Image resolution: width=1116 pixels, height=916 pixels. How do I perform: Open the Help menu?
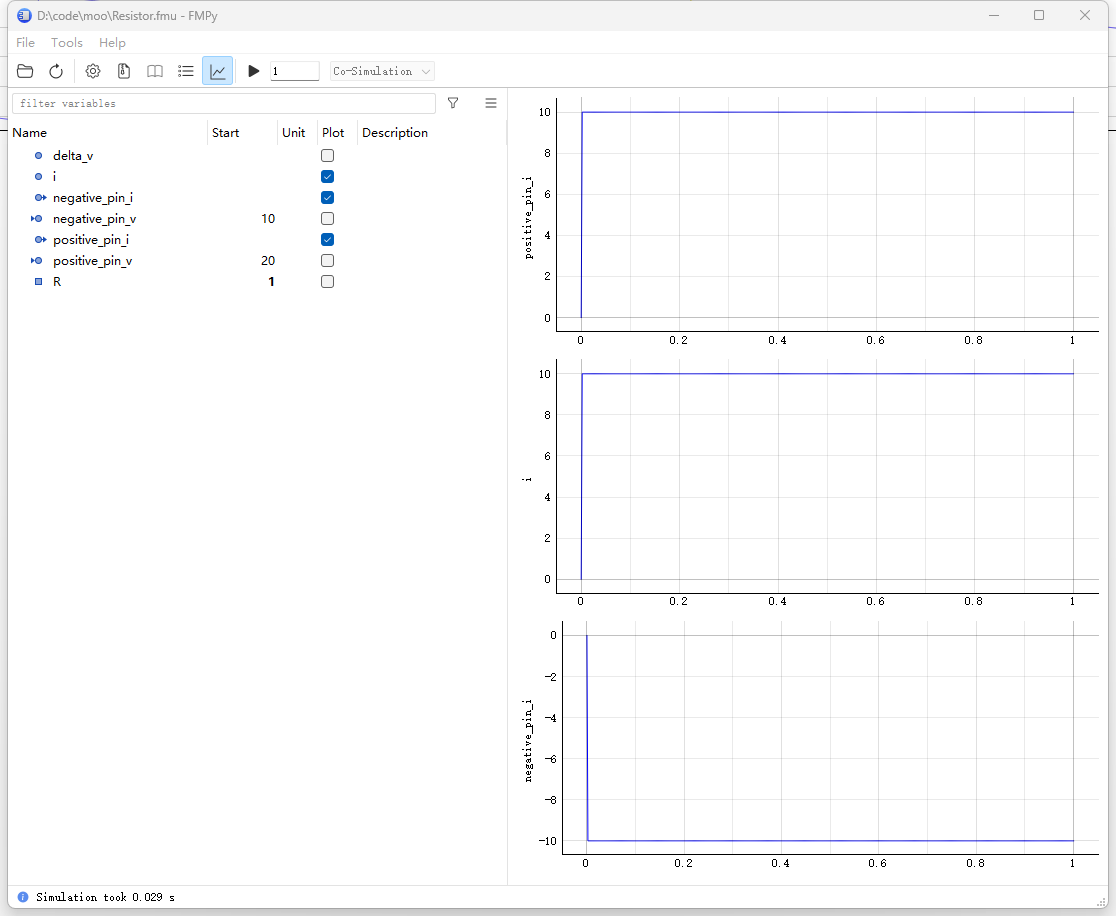pos(112,43)
